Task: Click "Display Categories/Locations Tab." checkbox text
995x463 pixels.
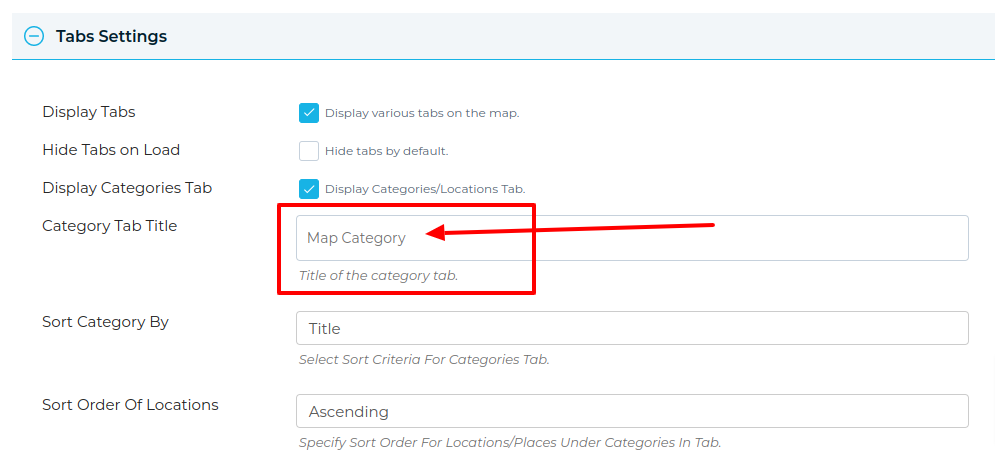Action: coord(425,189)
